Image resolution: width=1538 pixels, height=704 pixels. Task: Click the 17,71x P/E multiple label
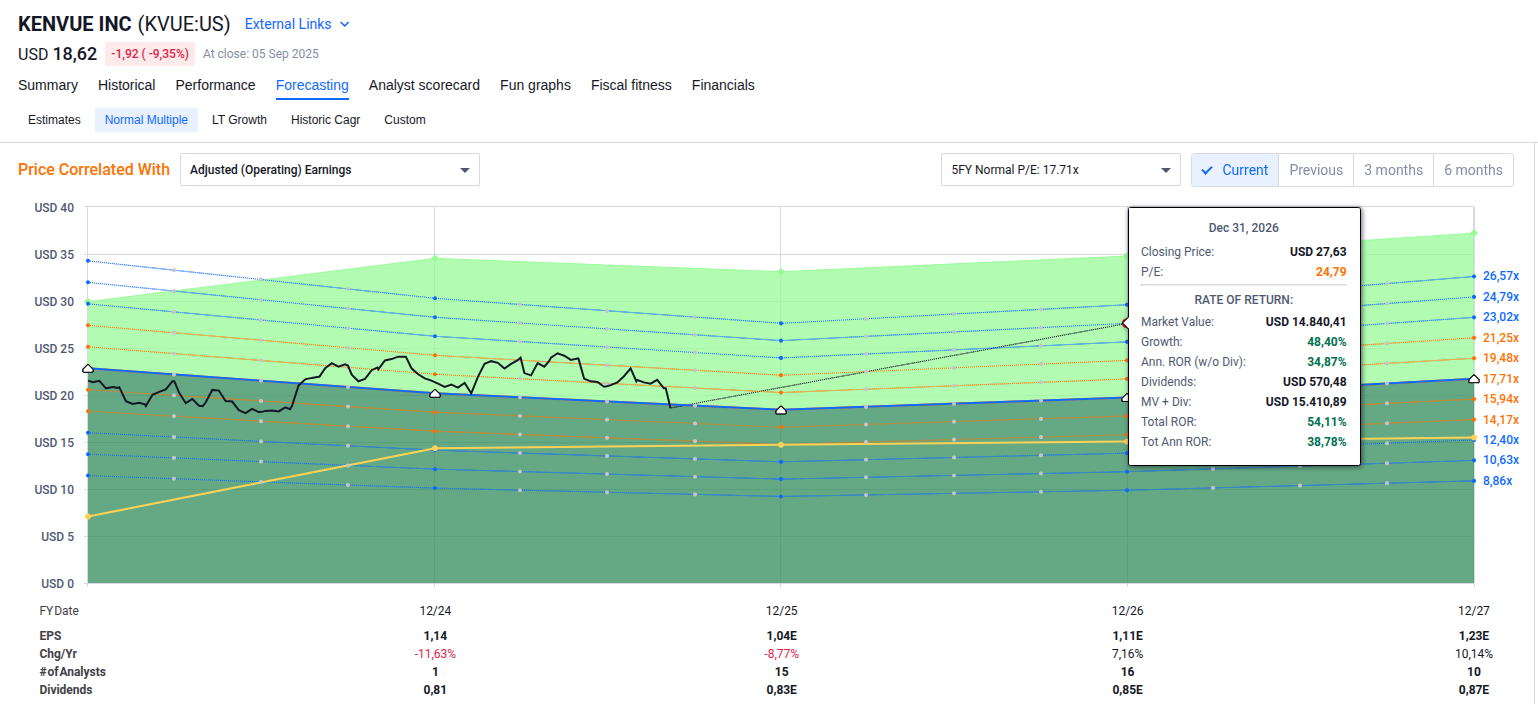tap(1501, 379)
